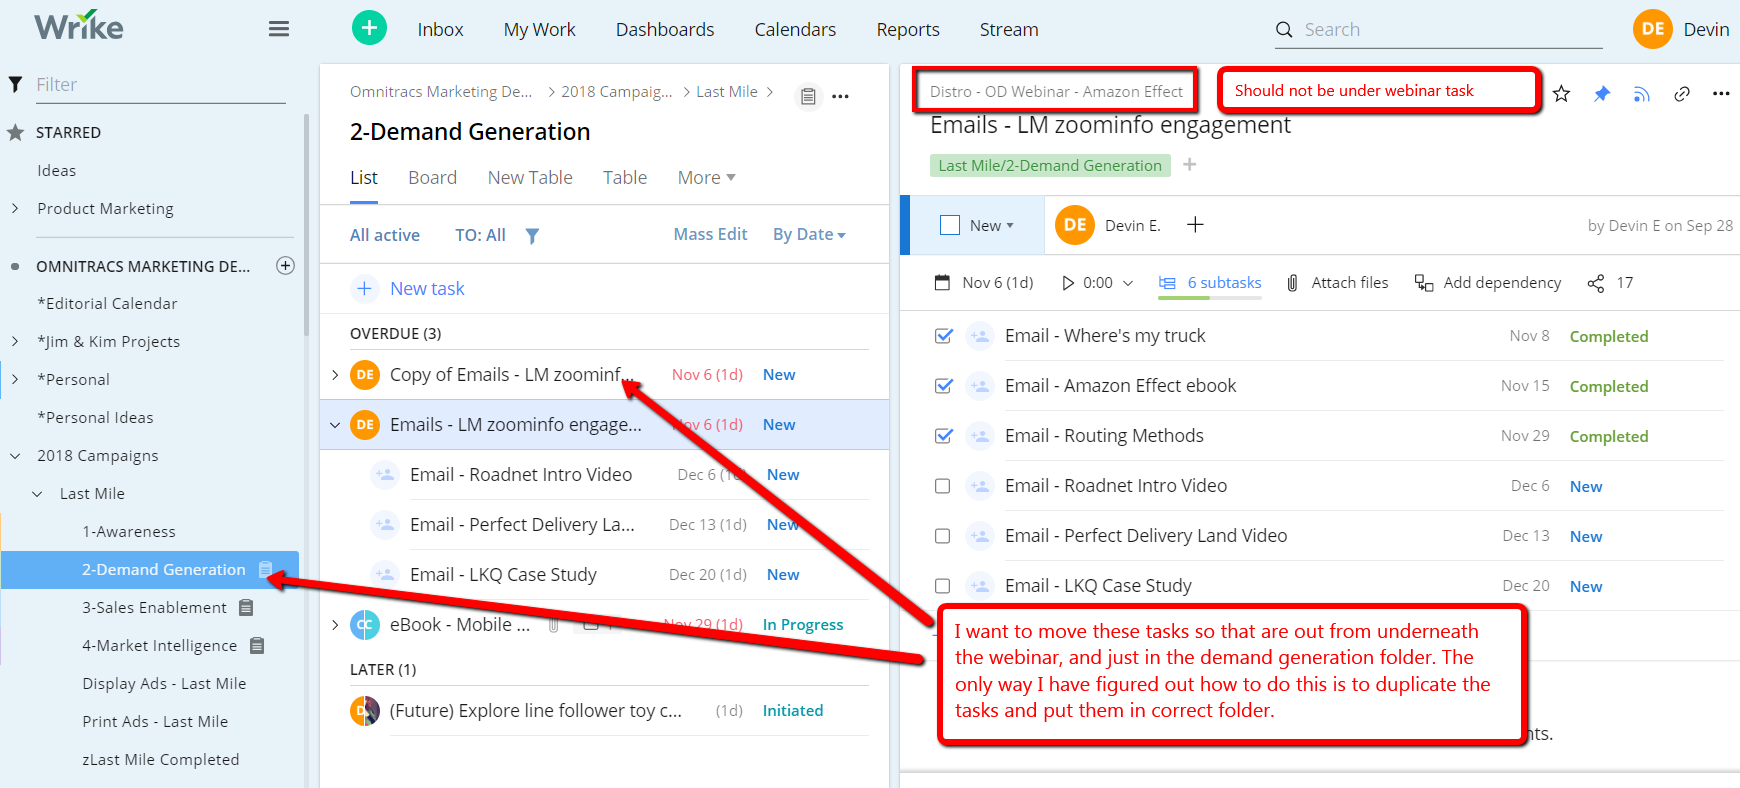Click Mass Edit
Image resolution: width=1740 pixels, height=788 pixels.
[710, 234]
